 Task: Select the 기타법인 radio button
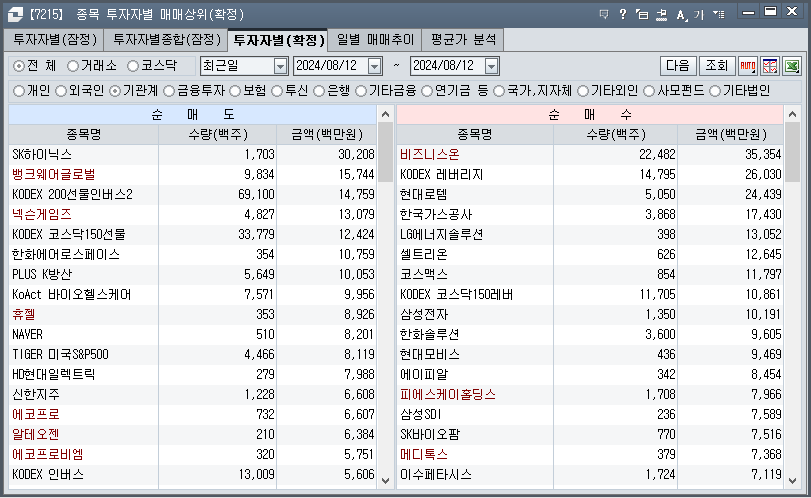click(715, 91)
